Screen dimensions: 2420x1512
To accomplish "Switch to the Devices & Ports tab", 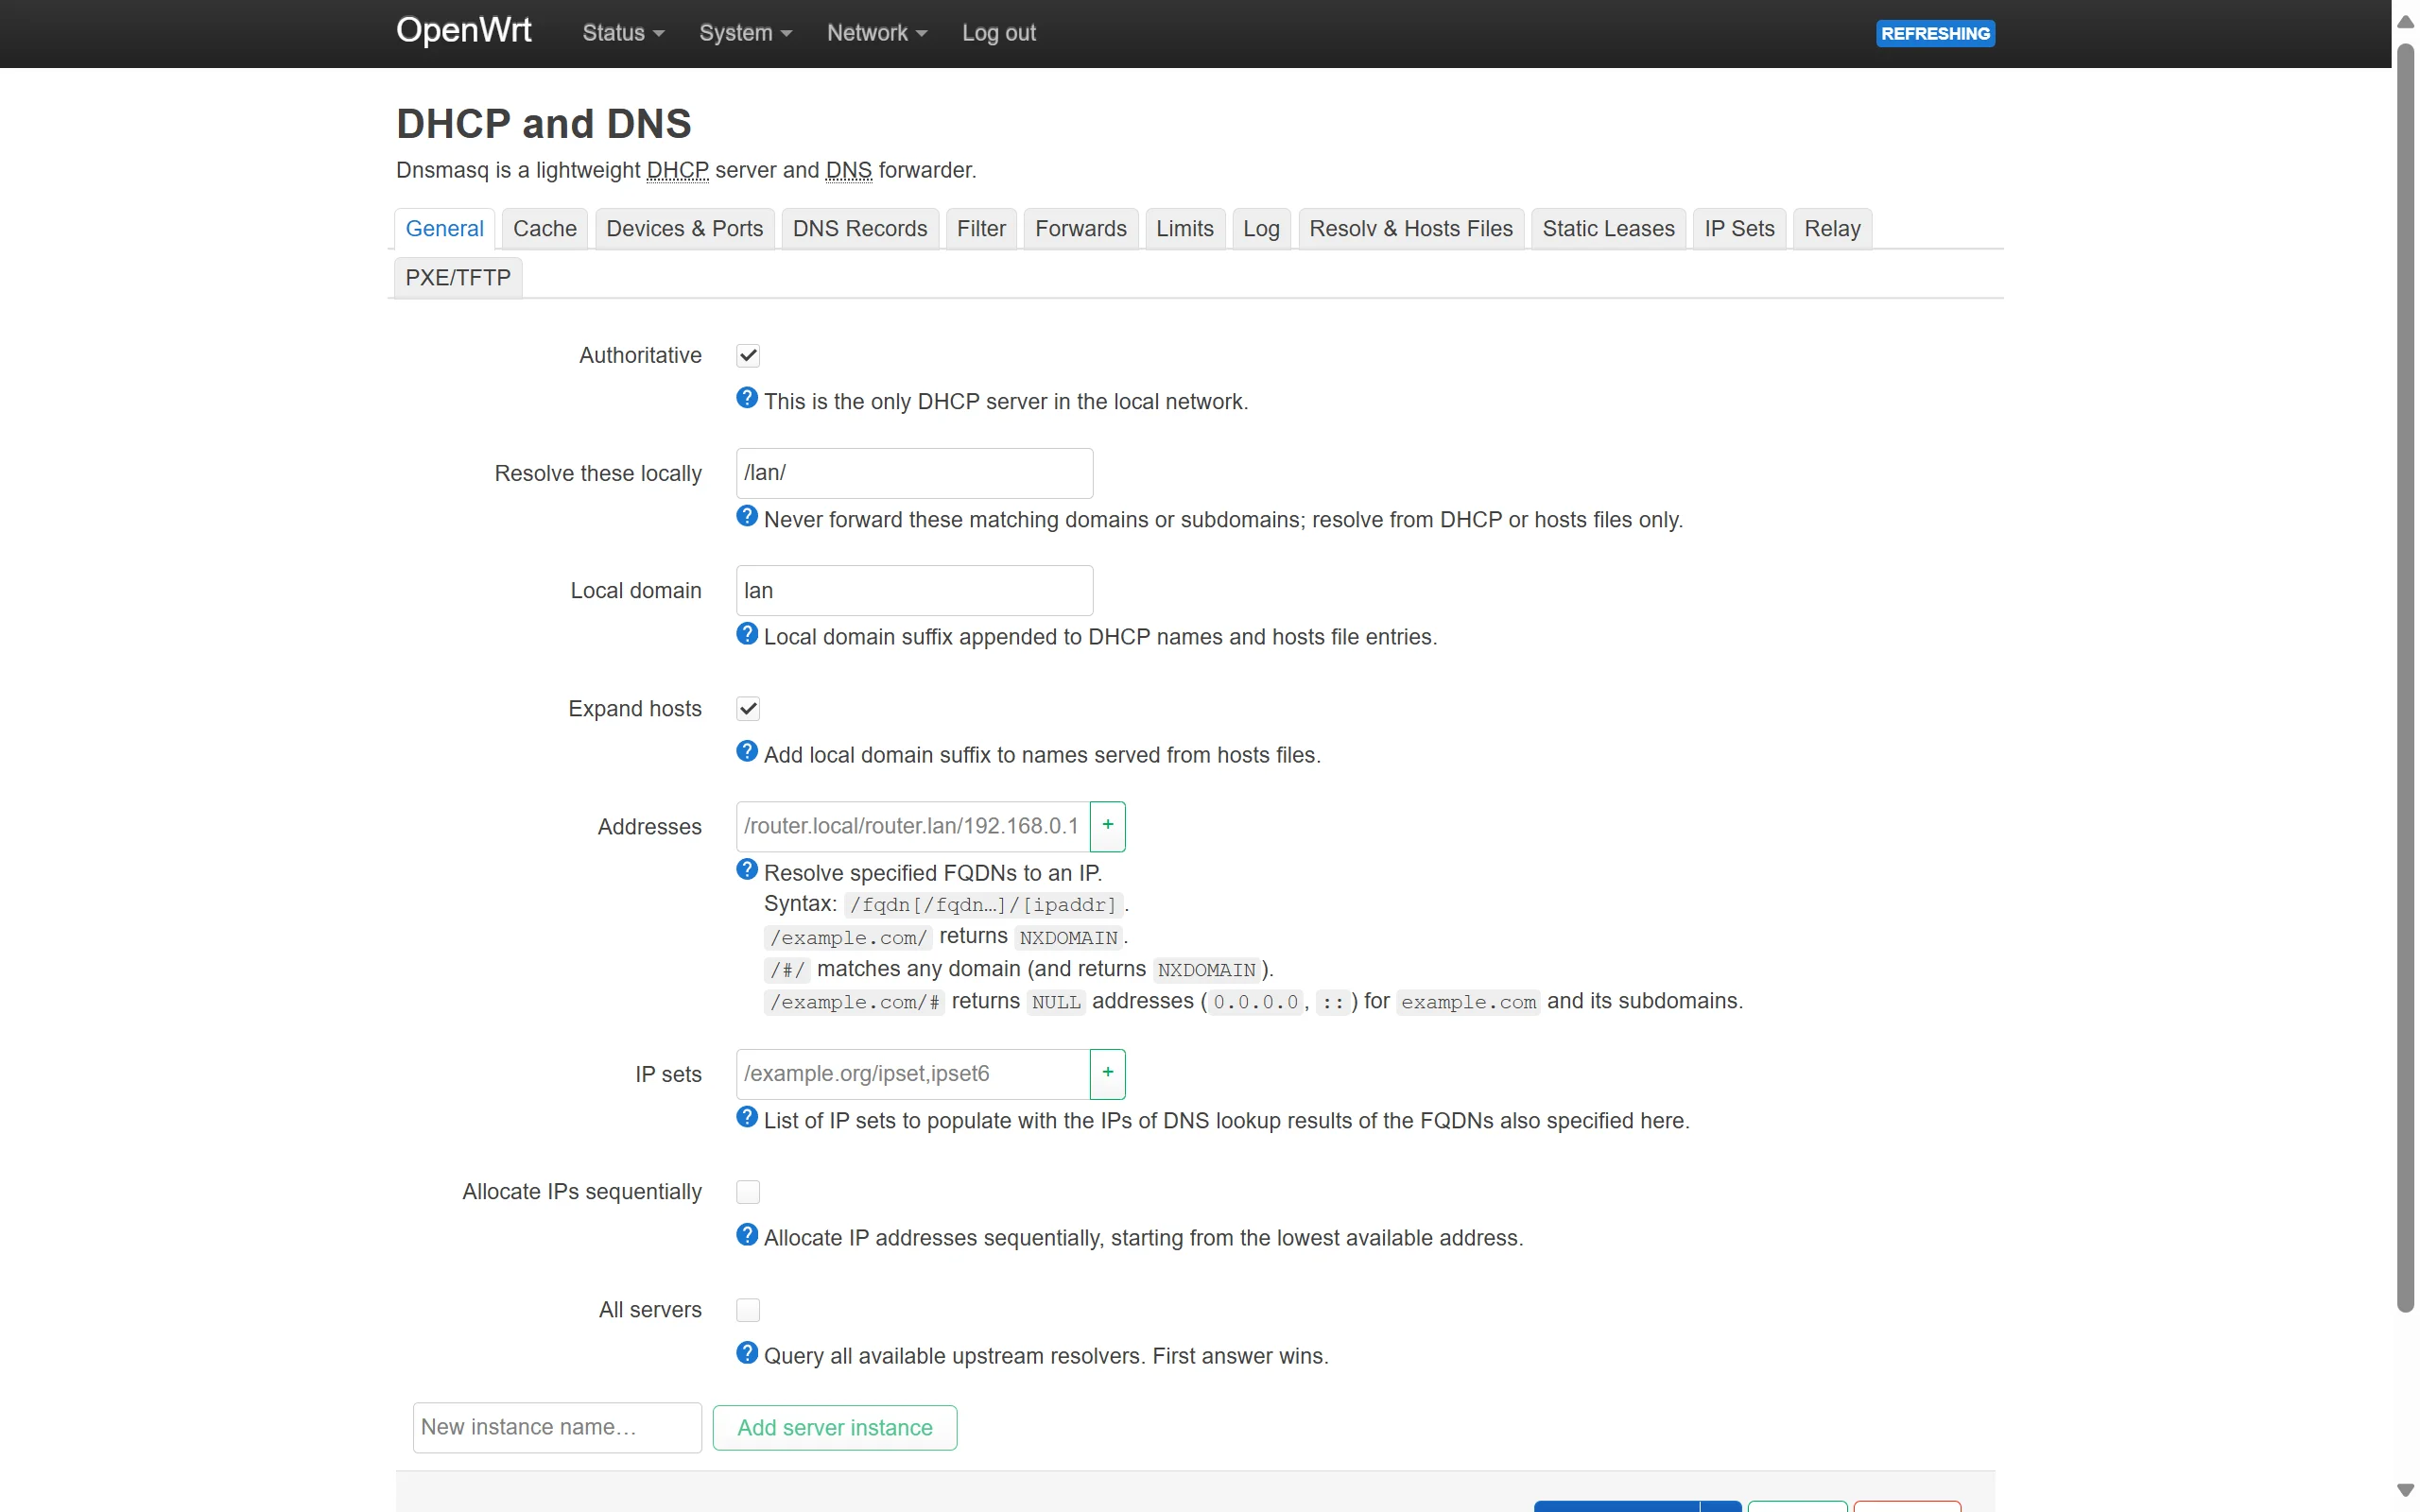I will (684, 229).
